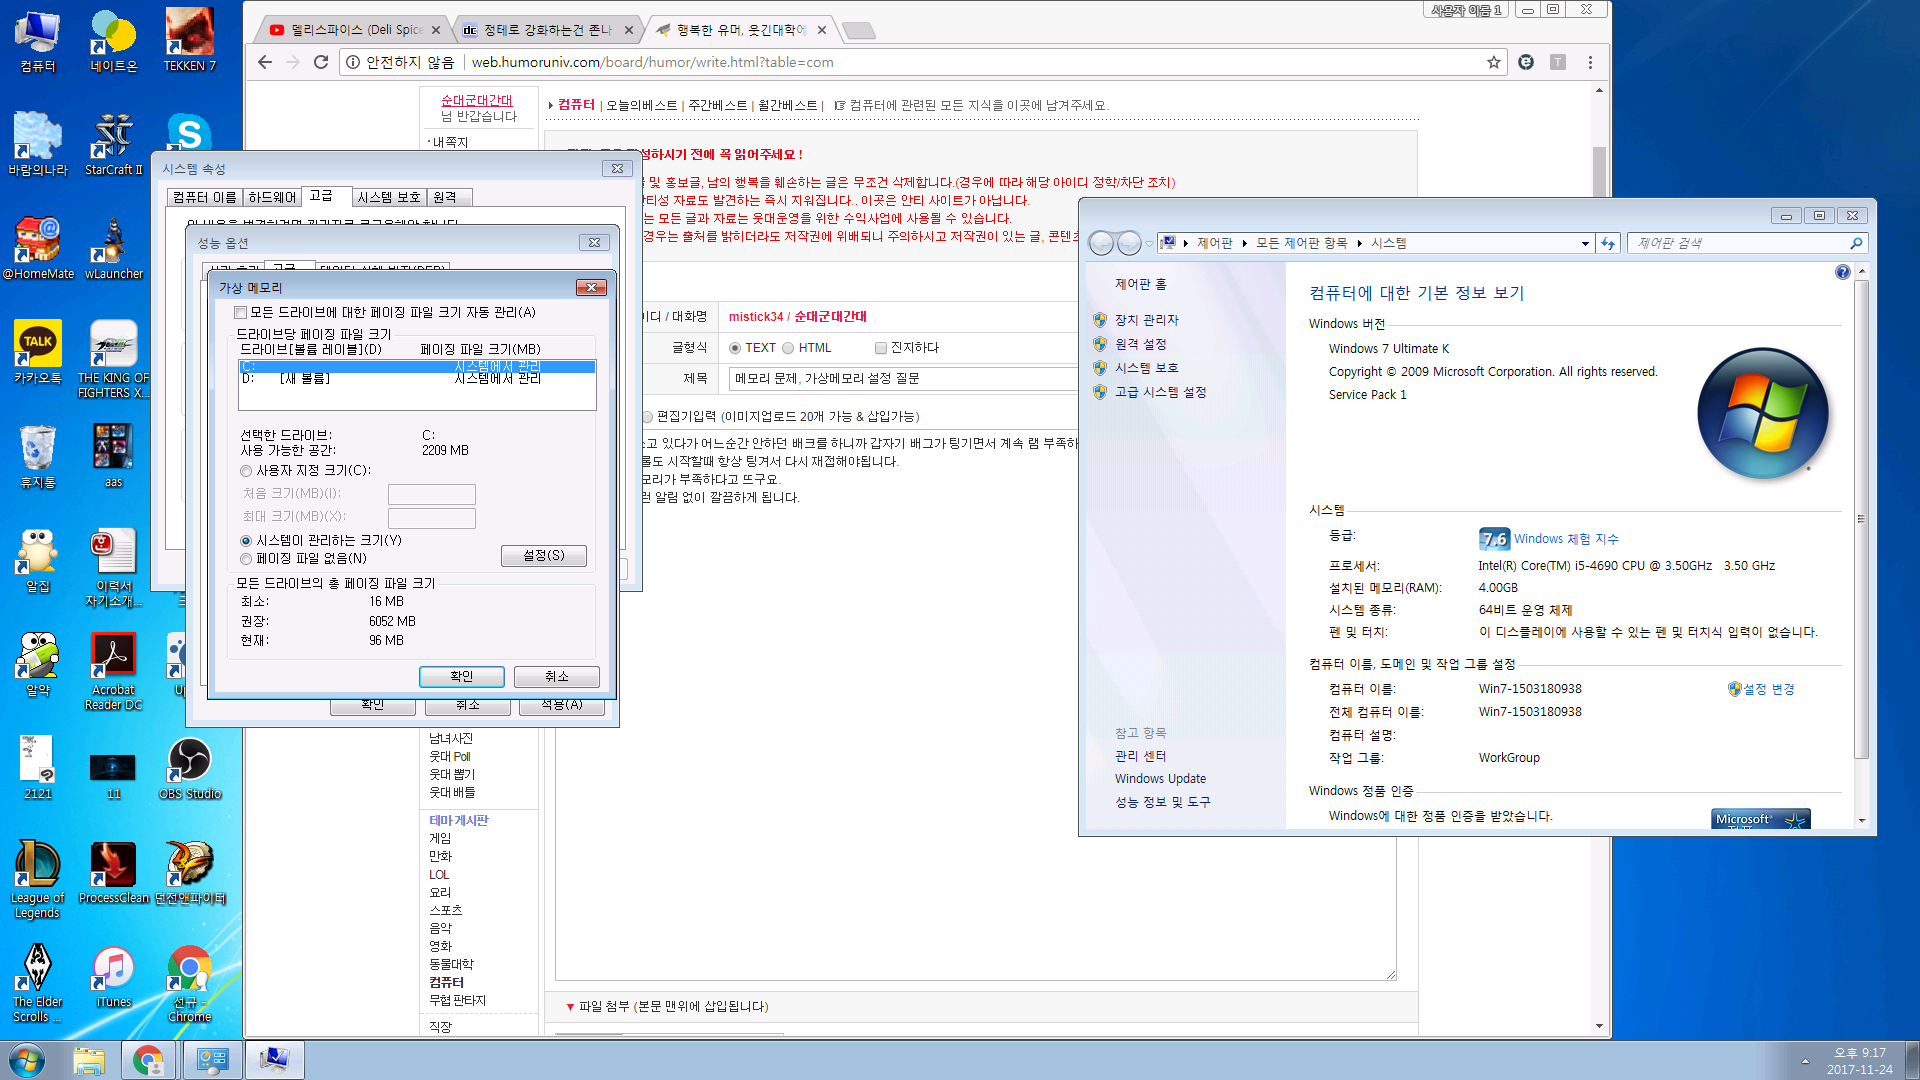Open the Chrome three-dot menu

pos(1590,62)
